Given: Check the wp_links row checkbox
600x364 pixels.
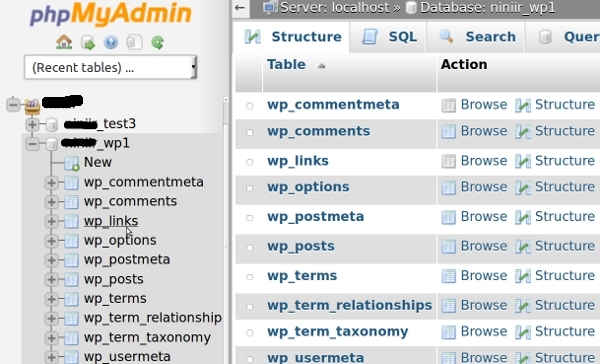Looking at the screenshot, I should tap(249, 162).
